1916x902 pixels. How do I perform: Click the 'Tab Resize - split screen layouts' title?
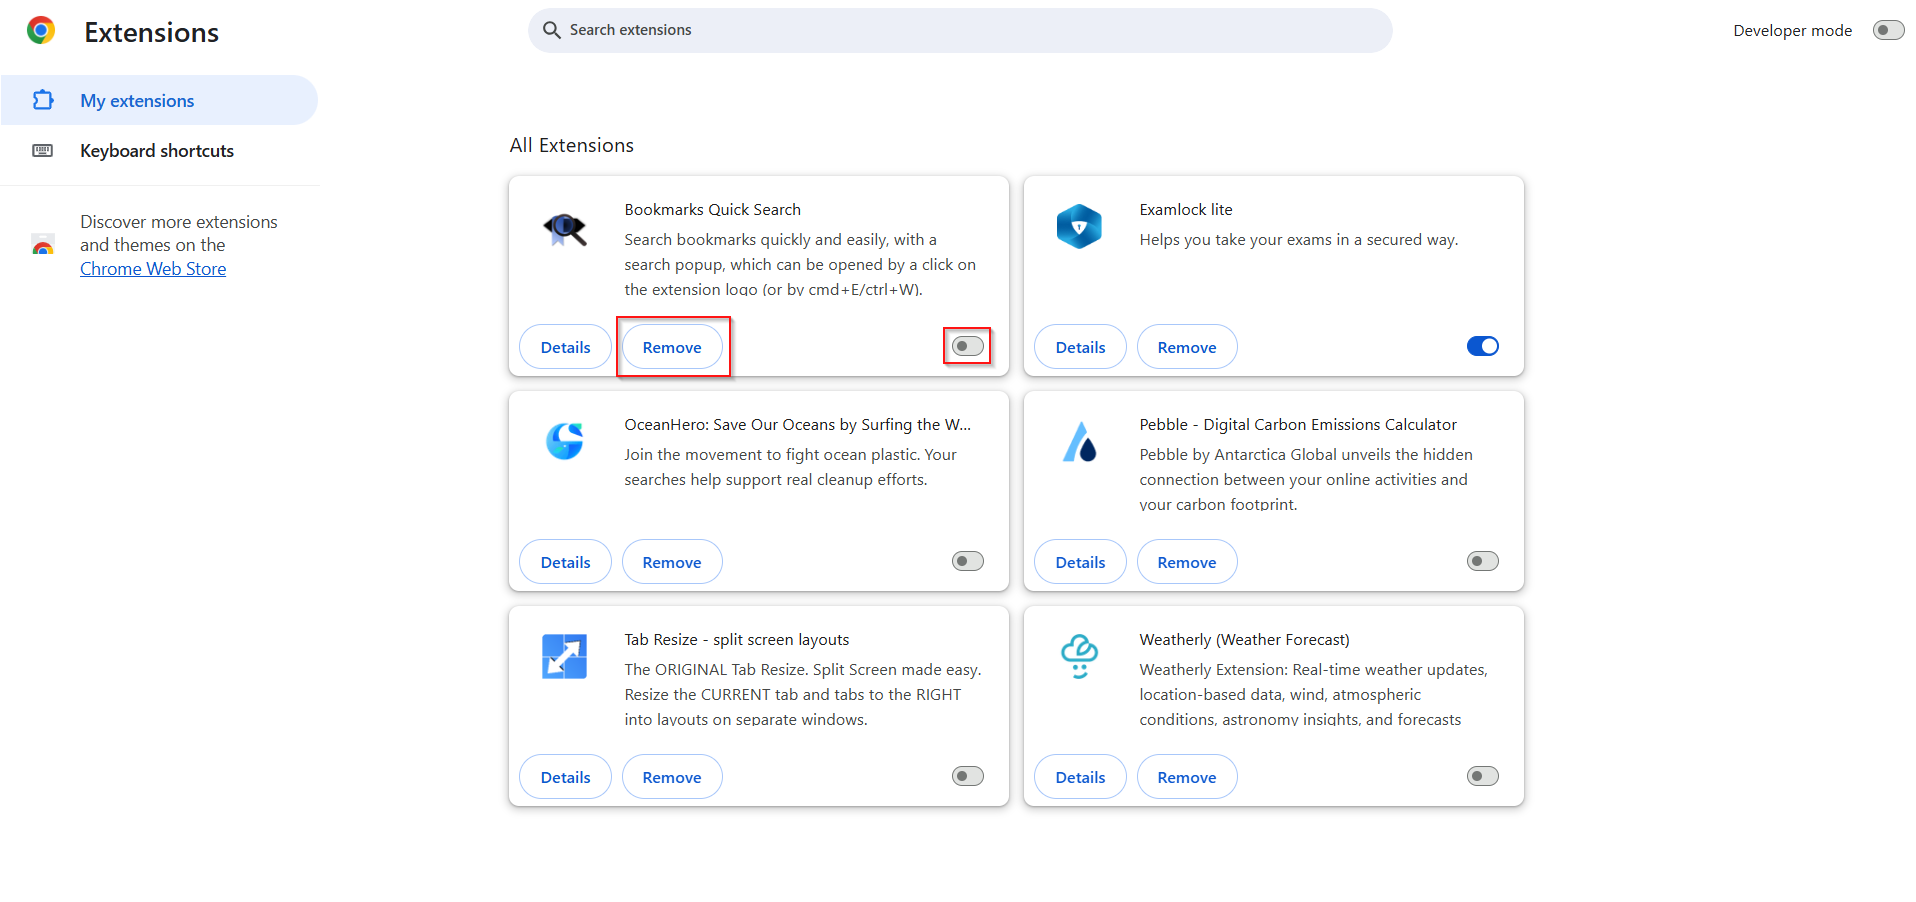(x=737, y=640)
